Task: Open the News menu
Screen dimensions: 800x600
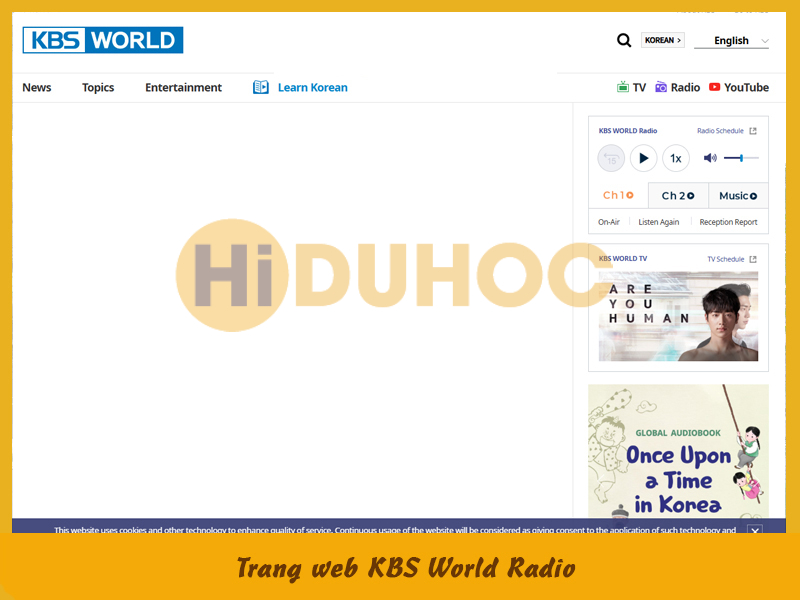Action: [36, 87]
